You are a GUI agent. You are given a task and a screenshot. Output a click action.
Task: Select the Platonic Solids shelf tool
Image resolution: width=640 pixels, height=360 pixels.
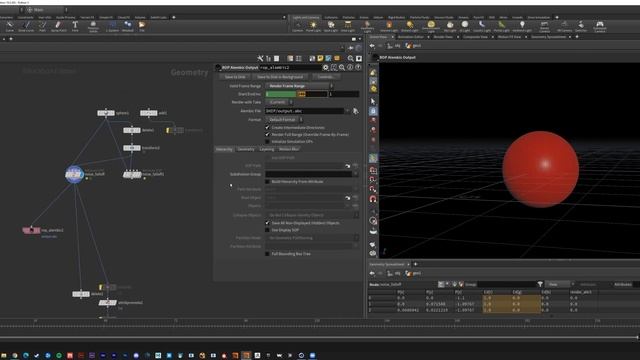[93, 27]
